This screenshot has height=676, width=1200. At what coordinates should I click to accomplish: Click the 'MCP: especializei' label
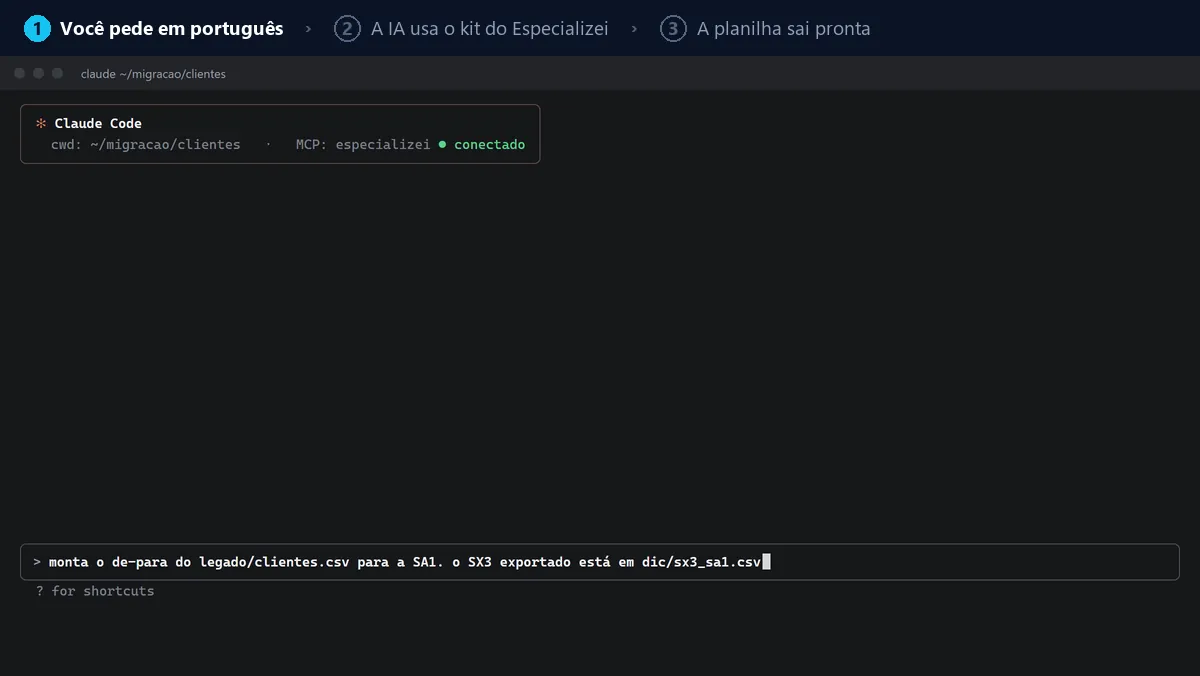363,144
